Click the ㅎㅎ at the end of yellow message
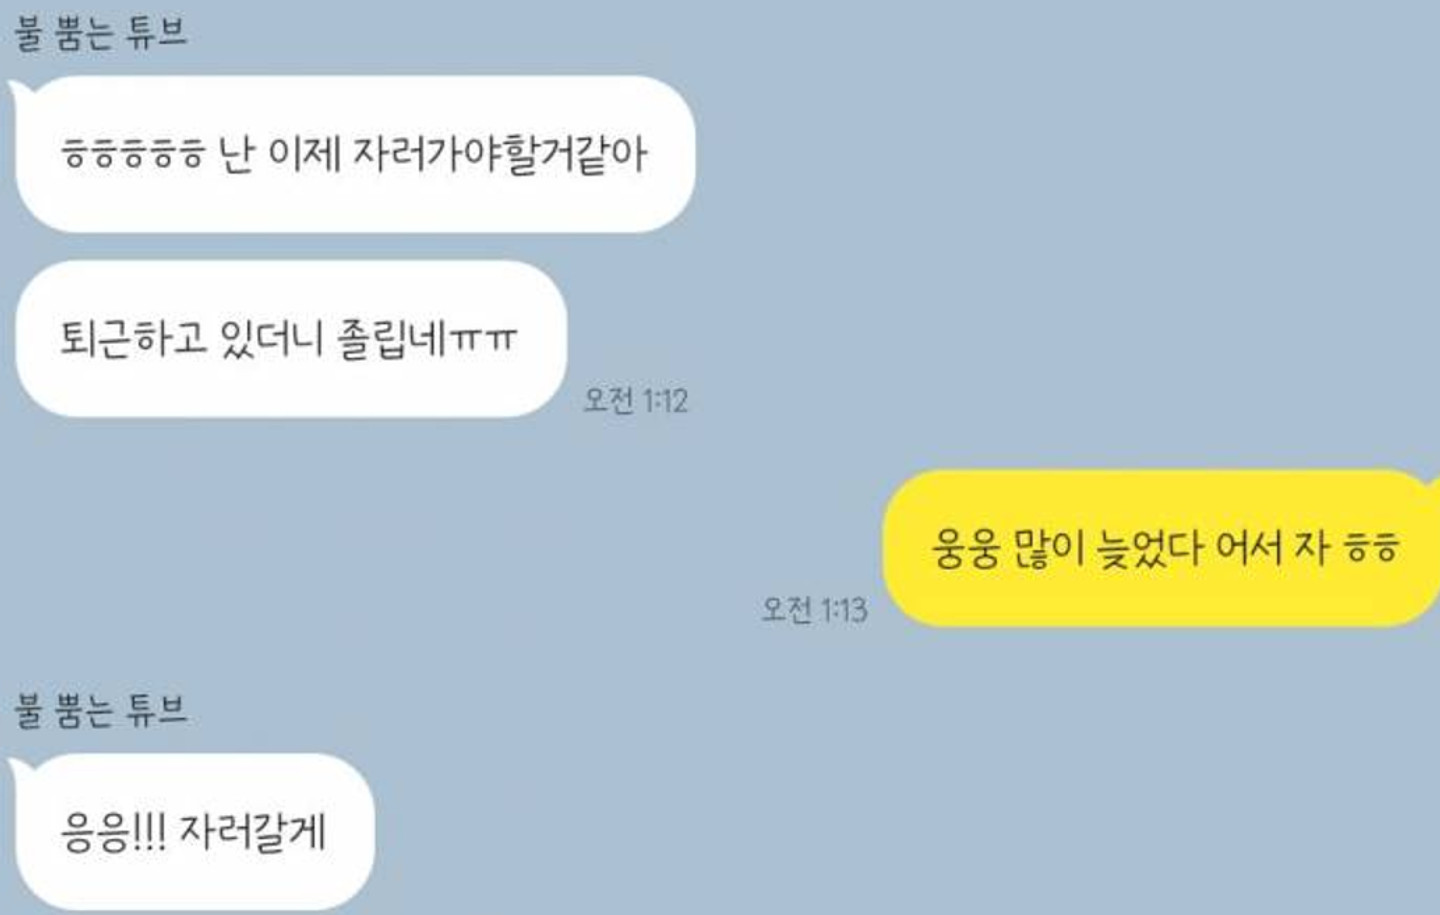The height and width of the screenshot is (915, 1440). [1370, 548]
